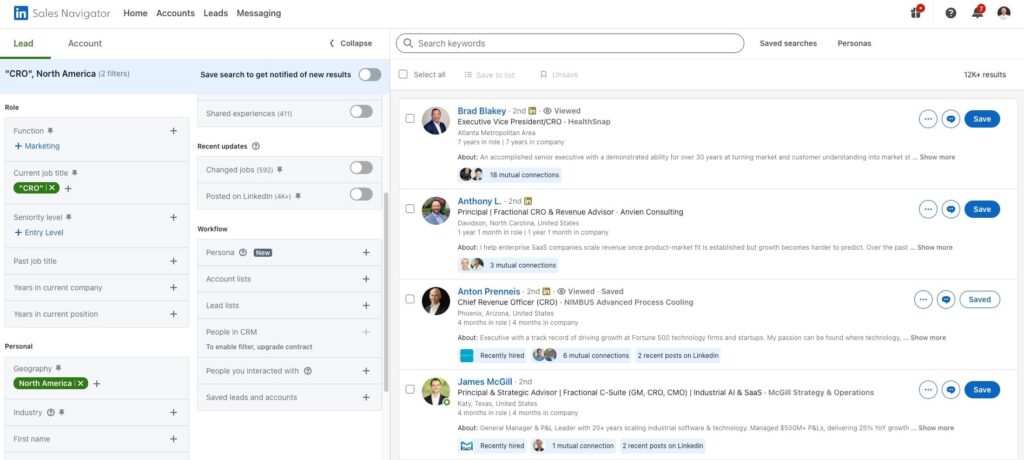1024x460 pixels.
Task: Expand the Past job title filter
Action: (x=173, y=261)
